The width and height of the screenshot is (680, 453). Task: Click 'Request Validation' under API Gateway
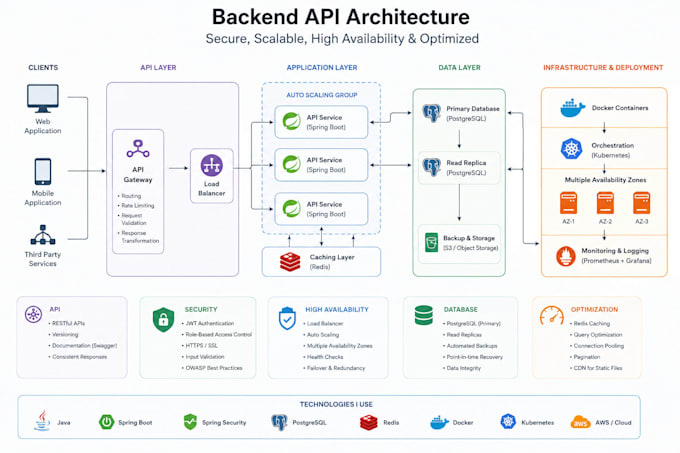pyautogui.click(x=134, y=219)
